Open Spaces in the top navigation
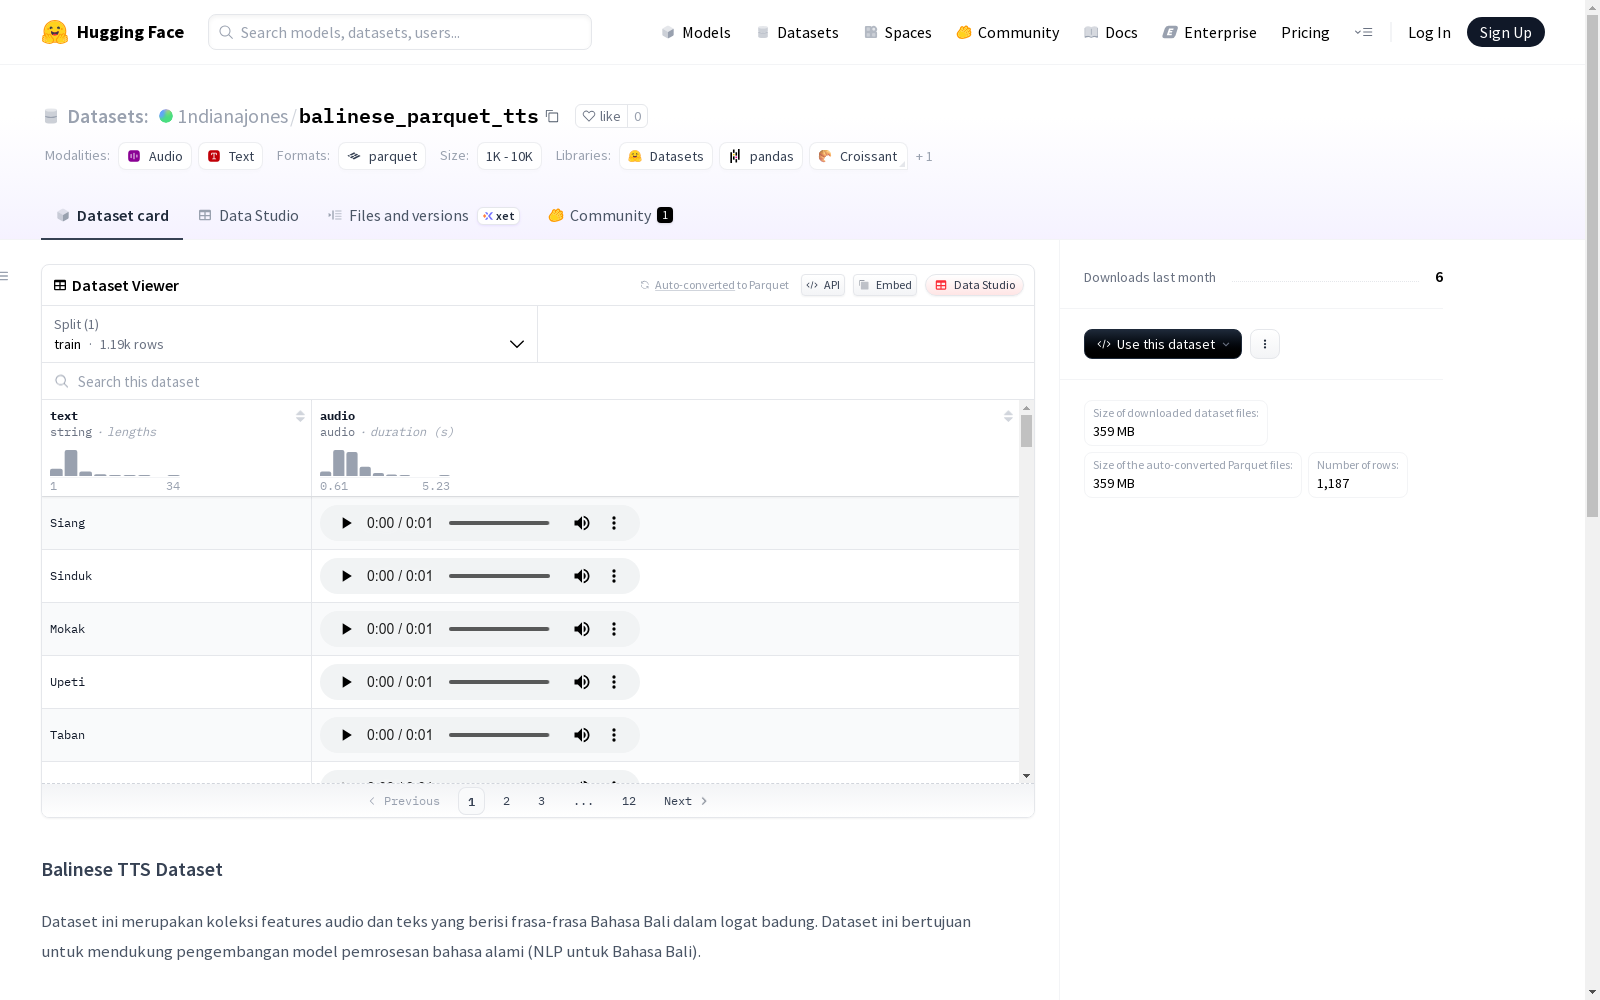Viewport: 1600px width, 1000px height. click(x=898, y=32)
